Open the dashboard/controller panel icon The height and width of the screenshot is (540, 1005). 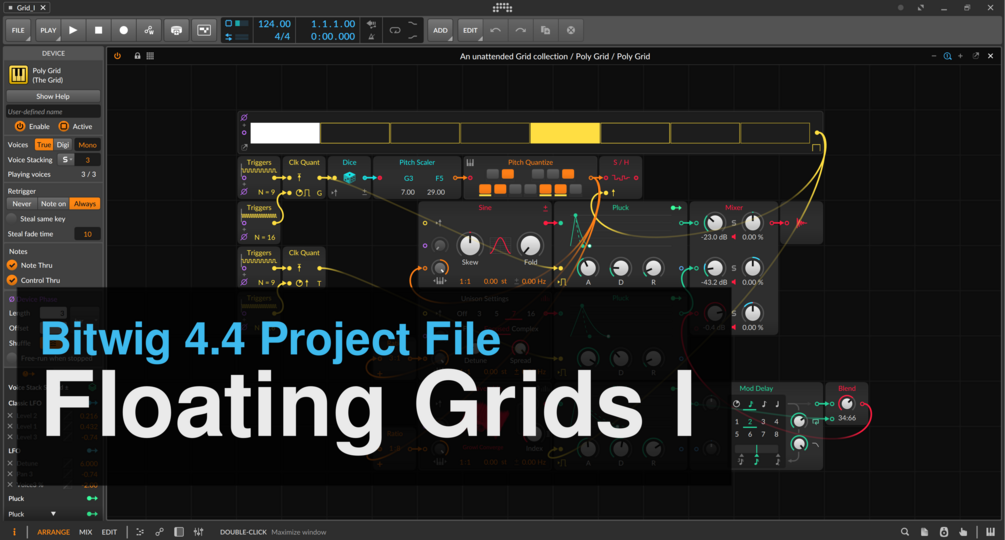coord(204,30)
